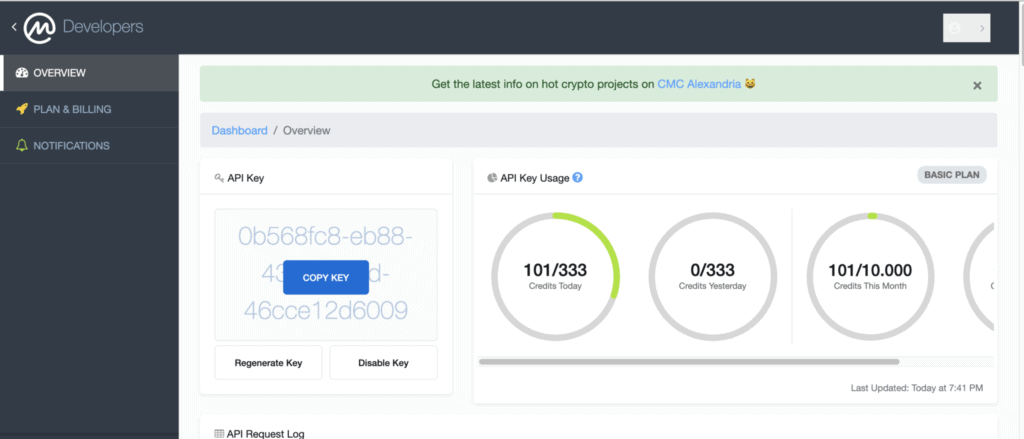Open the user account avatar menu

click(955, 28)
